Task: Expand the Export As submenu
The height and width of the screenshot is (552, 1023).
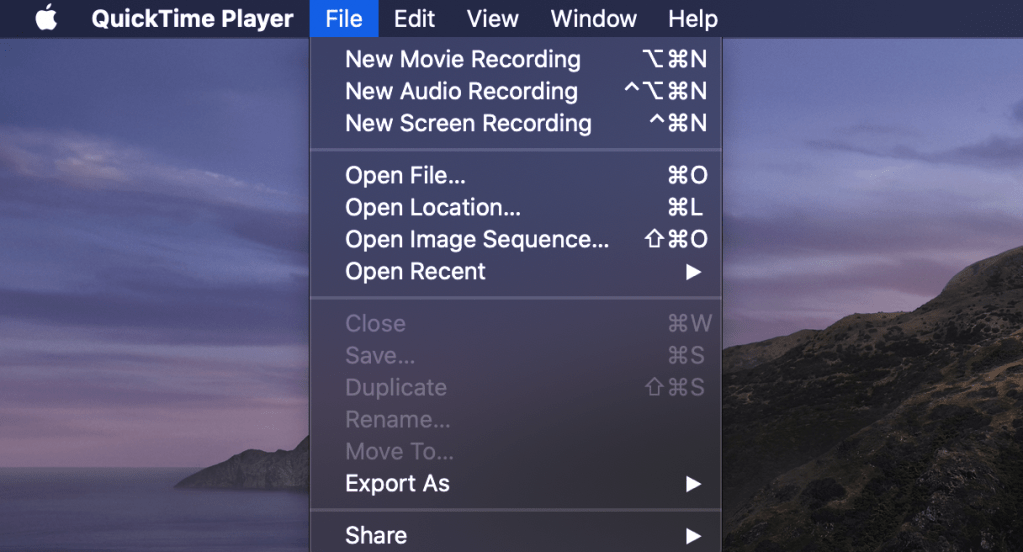Action: click(x=397, y=483)
